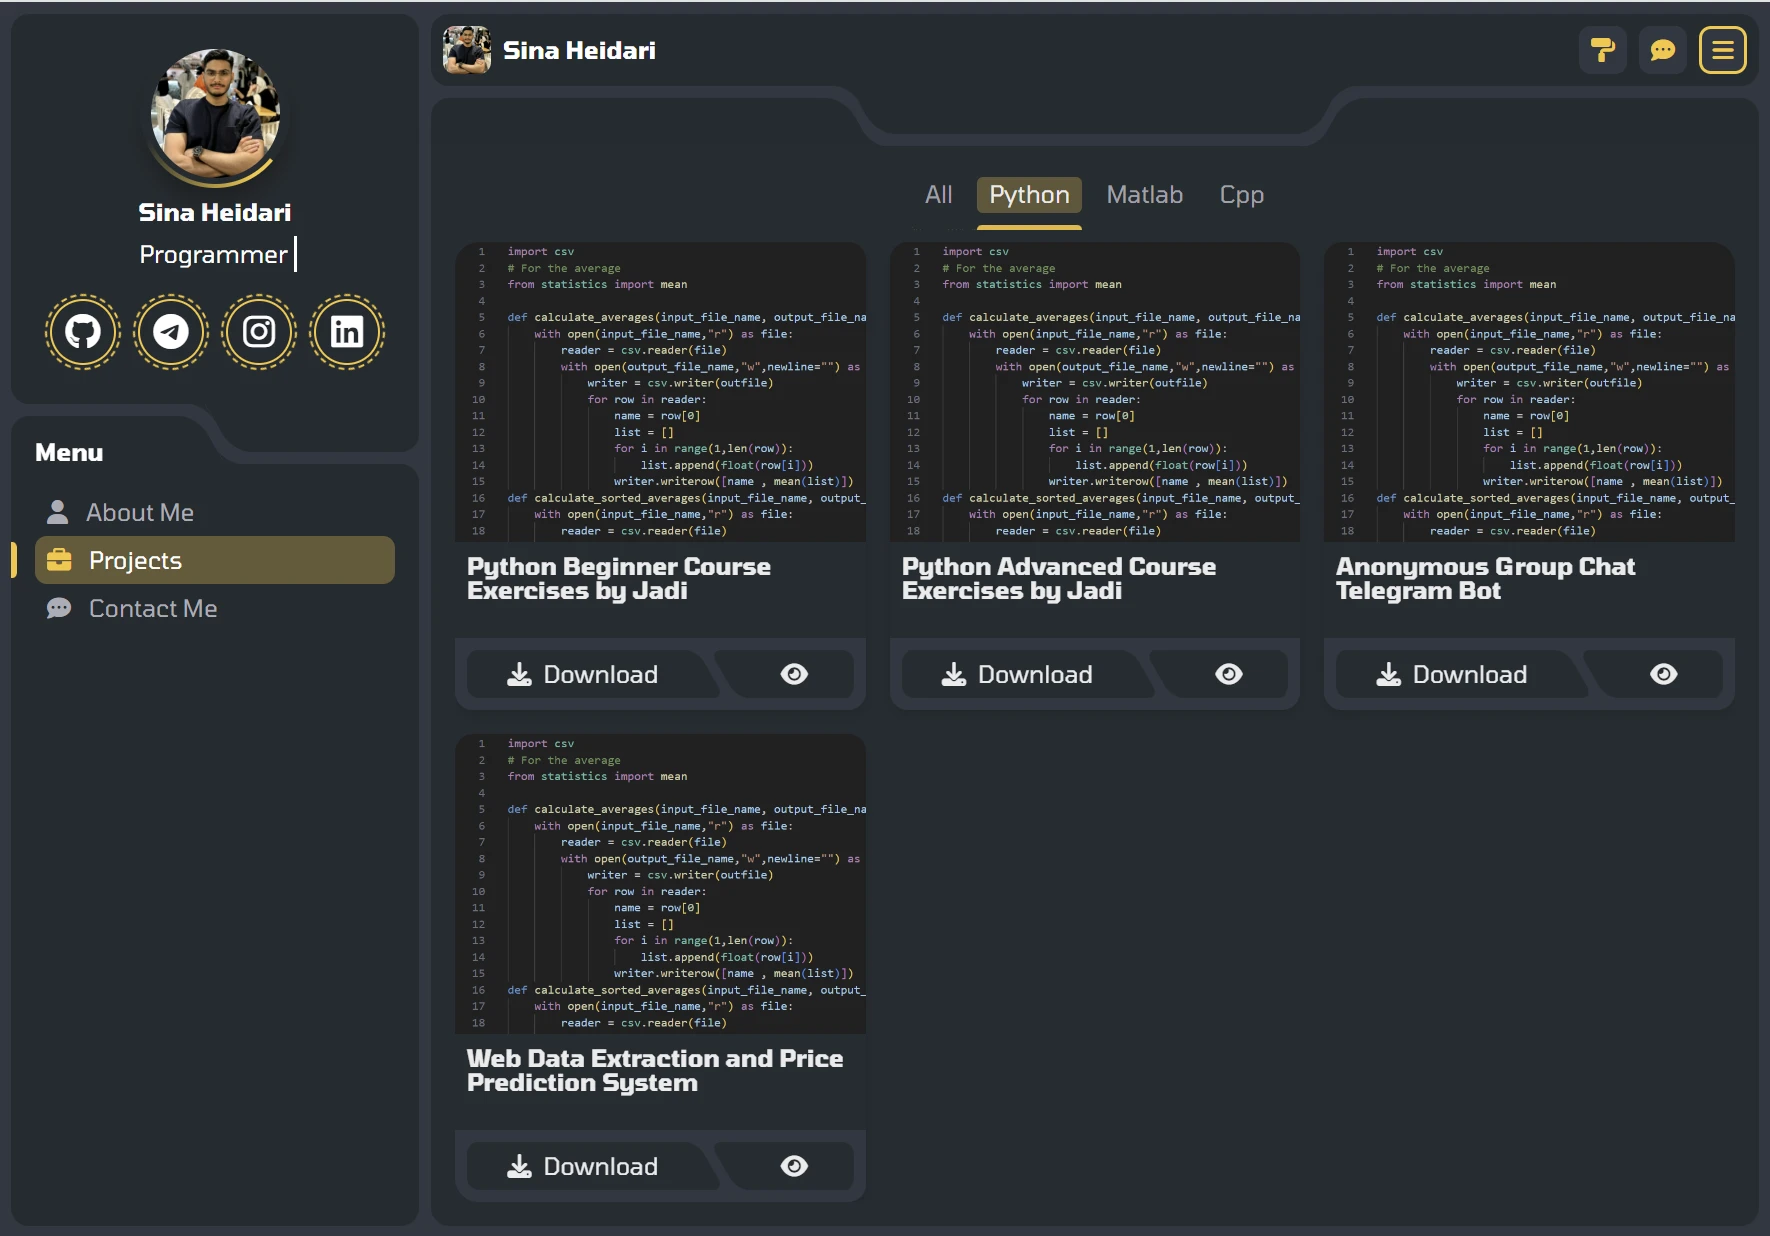Preview Python Beginner Course with eye icon
Viewport: 1770px width, 1236px height.
pos(794,675)
